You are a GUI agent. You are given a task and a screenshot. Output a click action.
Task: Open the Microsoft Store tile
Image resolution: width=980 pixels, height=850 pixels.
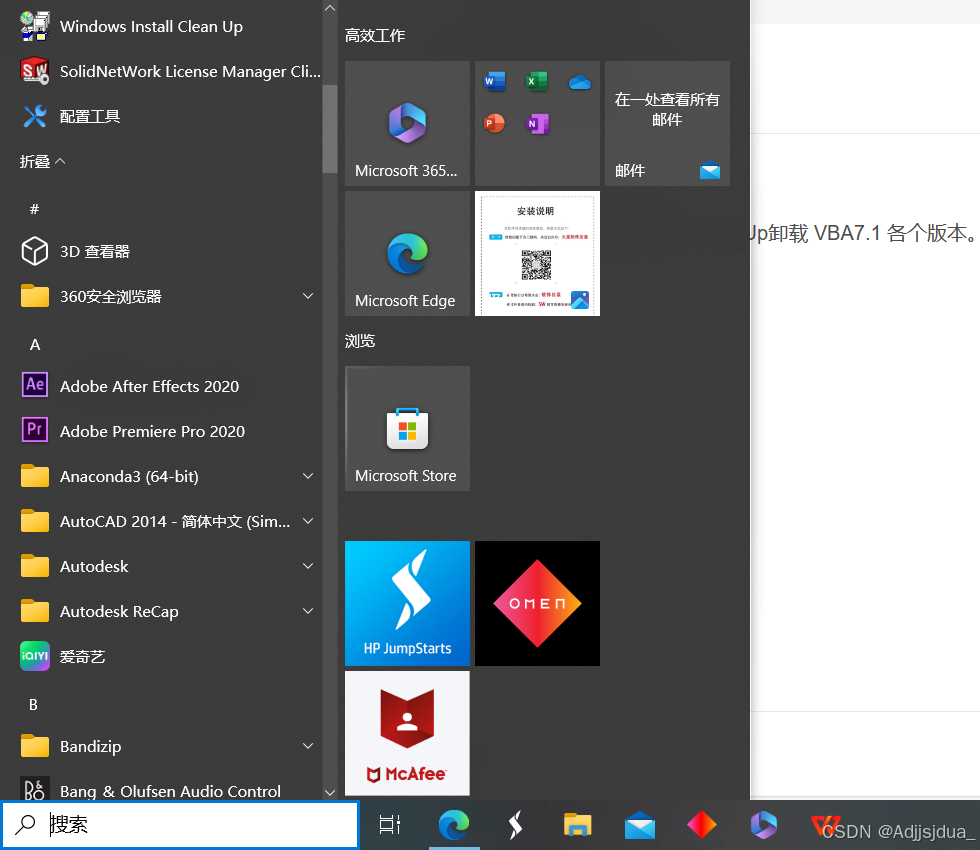(x=408, y=428)
